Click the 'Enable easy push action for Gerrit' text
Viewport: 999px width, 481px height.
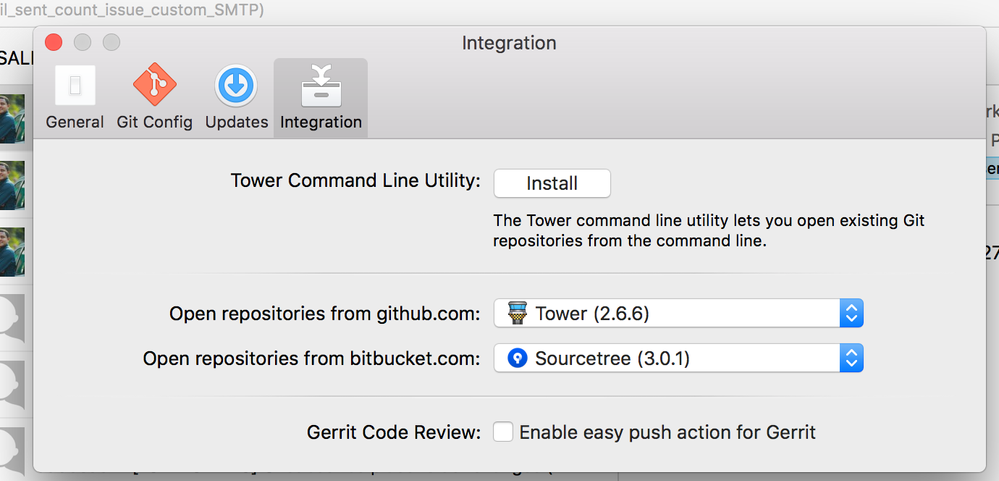(x=668, y=433)
